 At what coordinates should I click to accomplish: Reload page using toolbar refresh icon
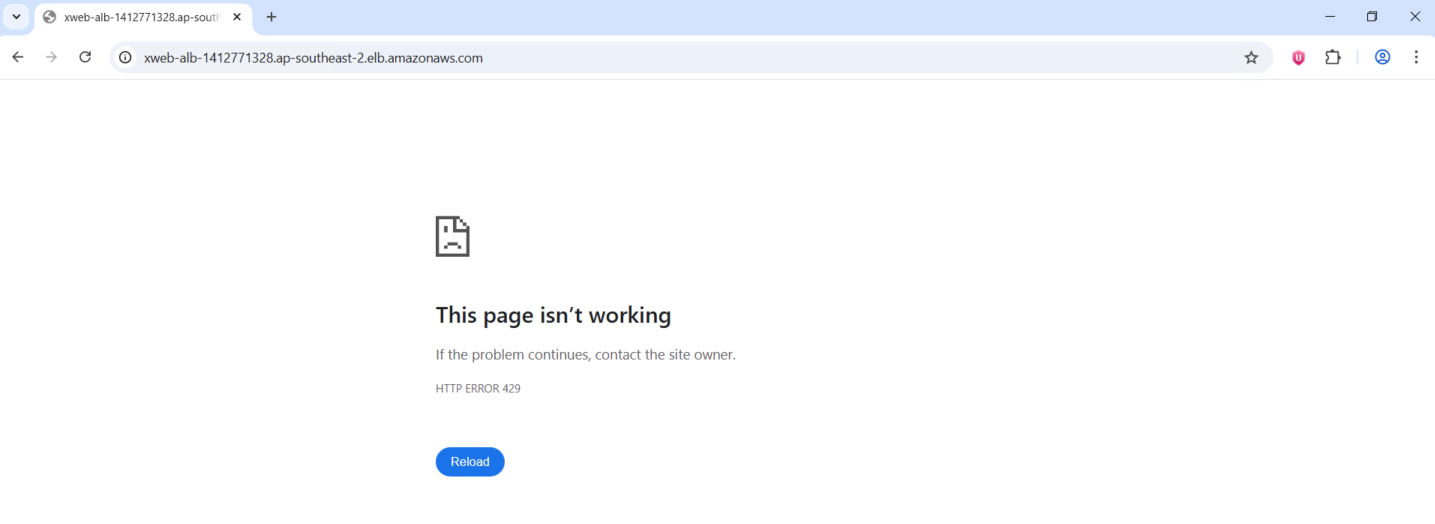[85, 58]
